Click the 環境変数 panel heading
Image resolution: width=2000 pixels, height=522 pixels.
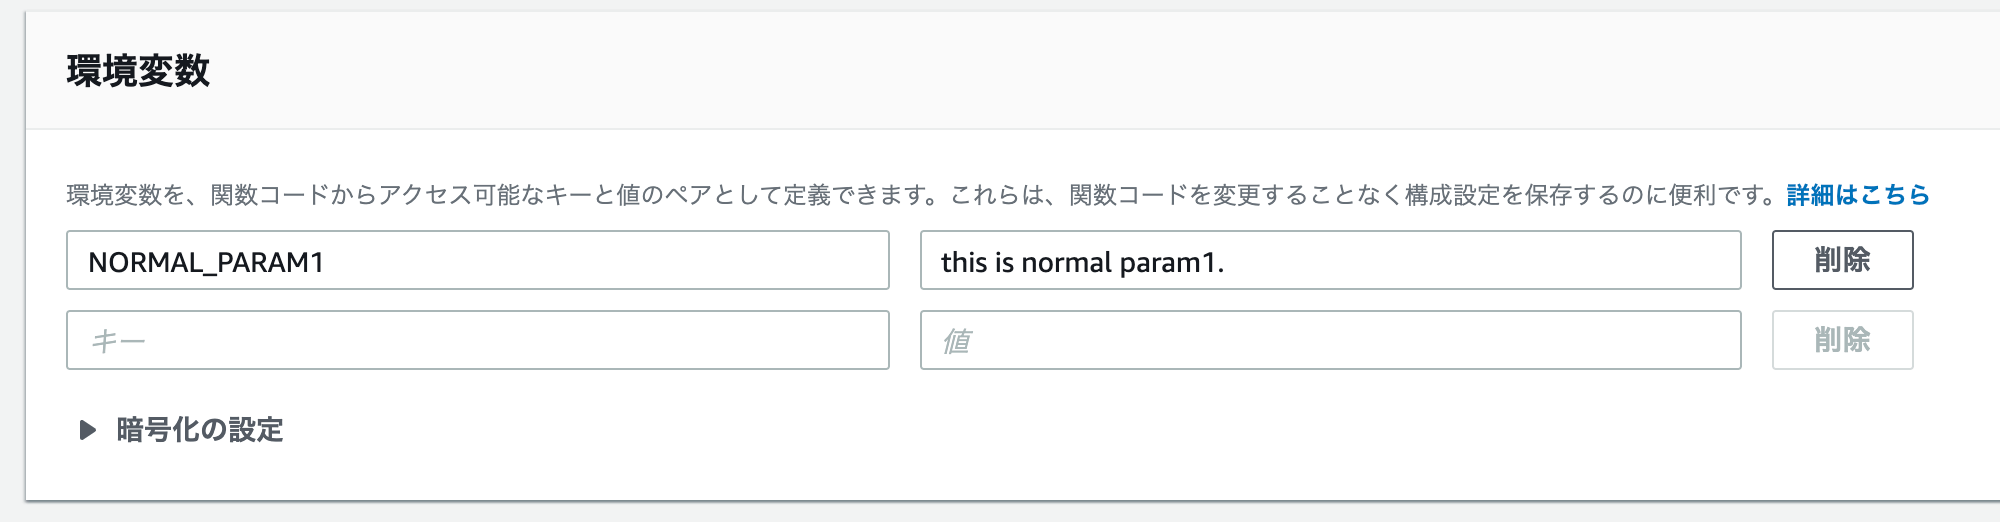[138, 71]
